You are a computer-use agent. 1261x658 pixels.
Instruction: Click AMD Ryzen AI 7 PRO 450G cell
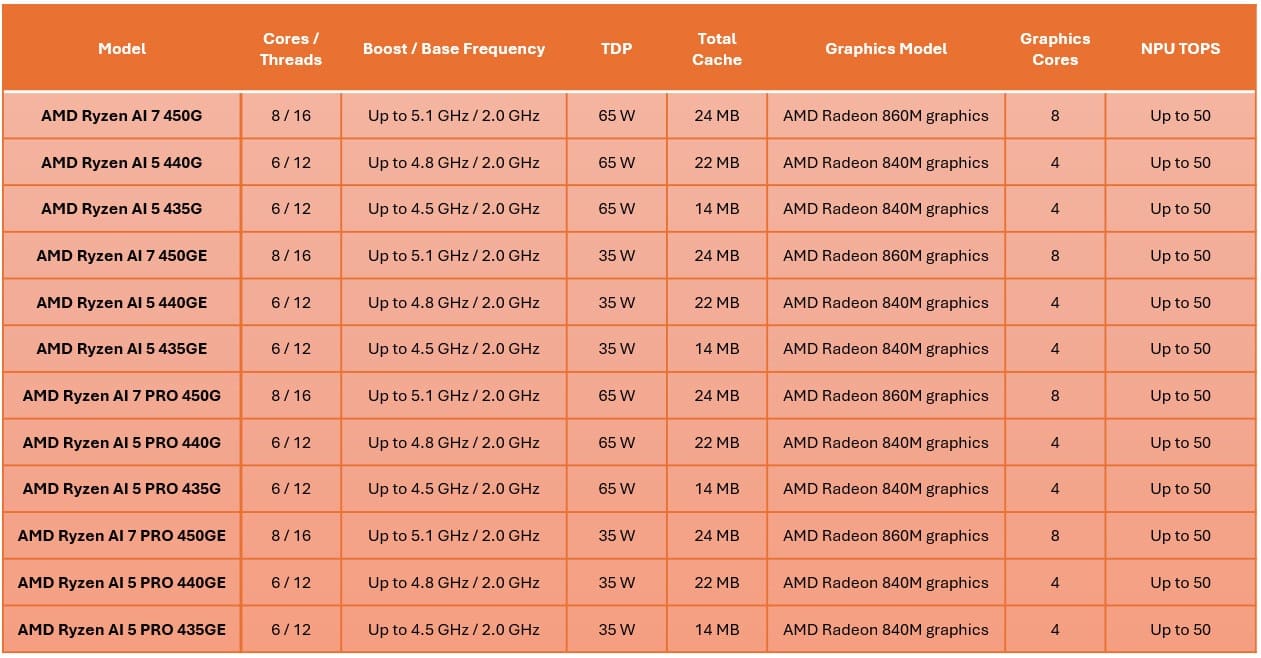122,396
